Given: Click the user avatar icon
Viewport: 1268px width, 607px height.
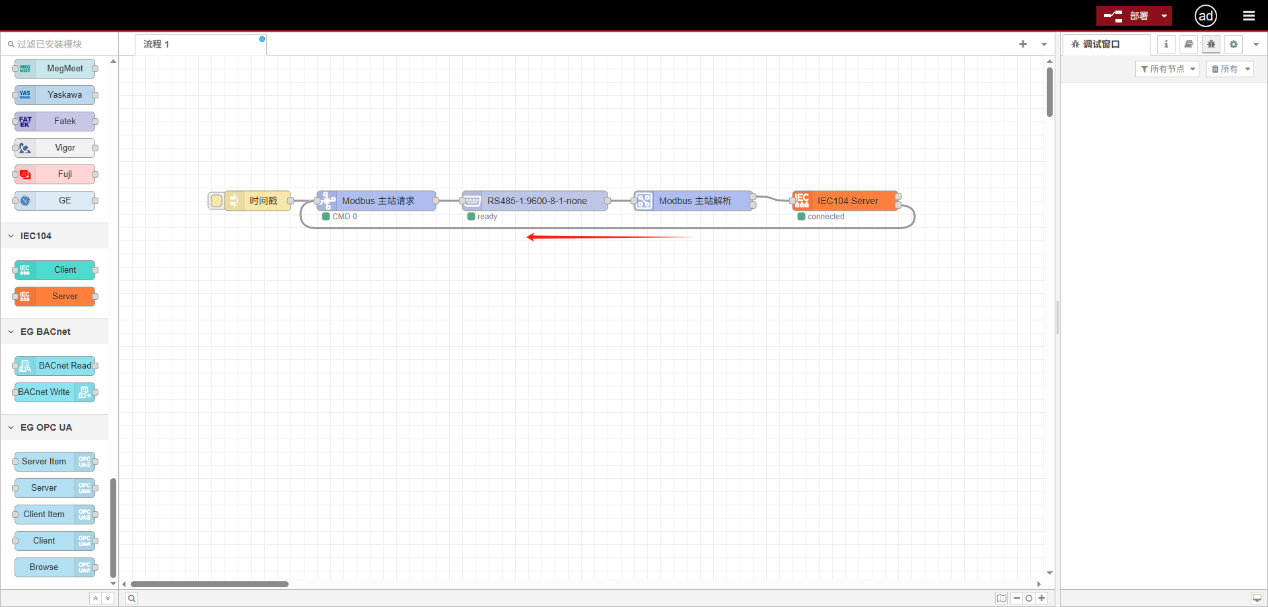Looking at the screenshot, I should tap(1206, 16).
